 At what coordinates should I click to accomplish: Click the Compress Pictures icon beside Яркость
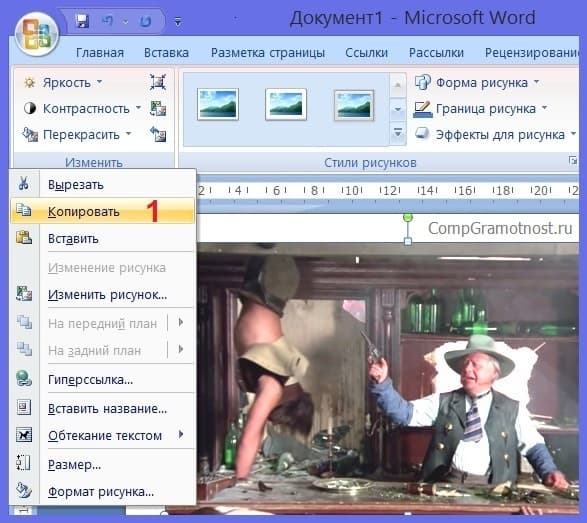point(158,82)
